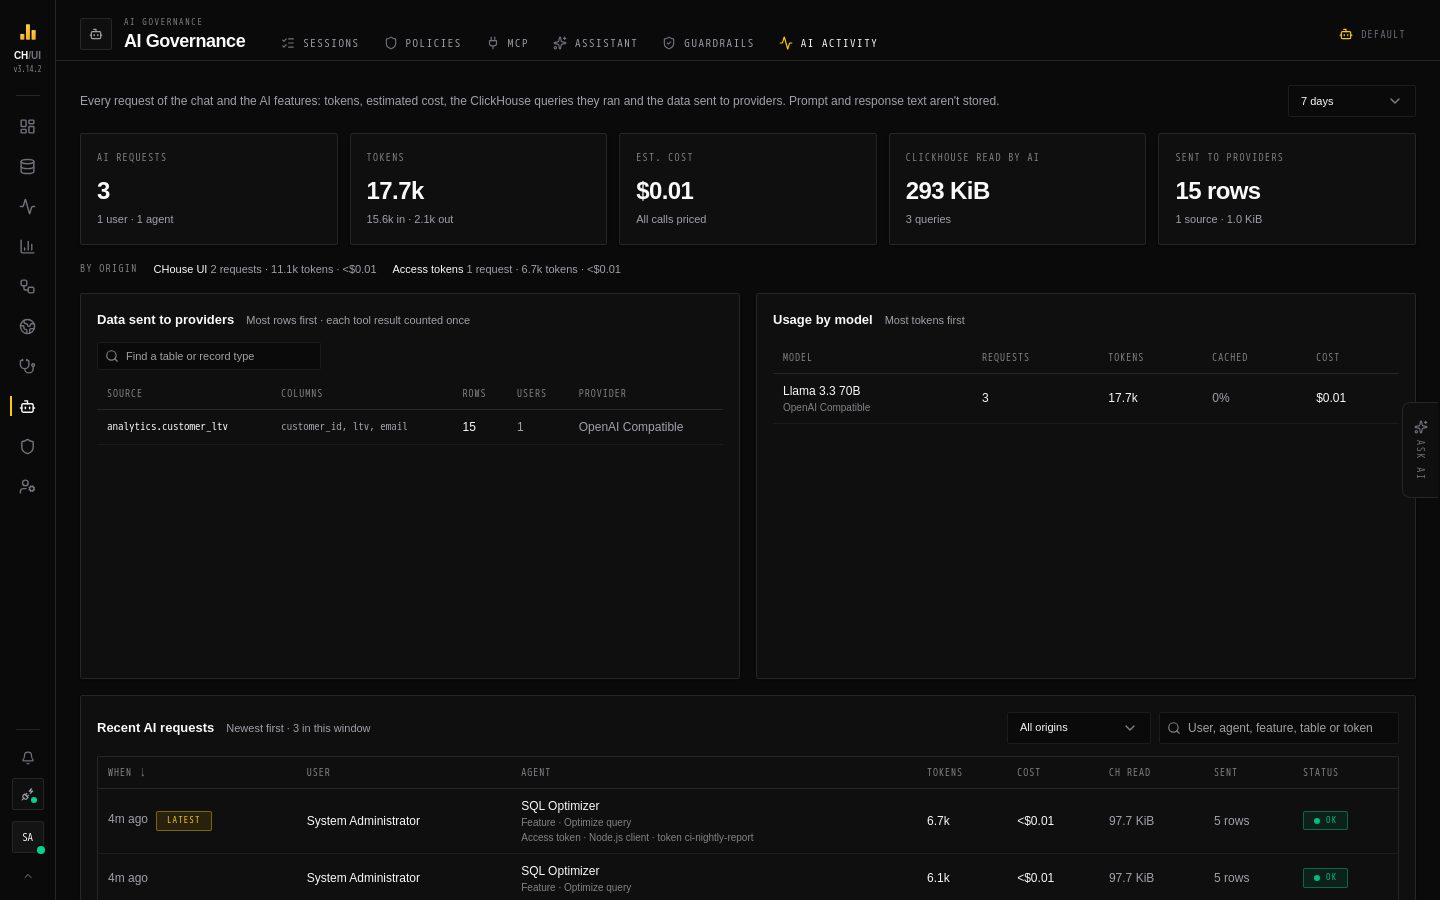Image resolution: width=1440 pixels, height=900 pixels.
Task: Open the notifications bell icon
Action: click(27, 758)
